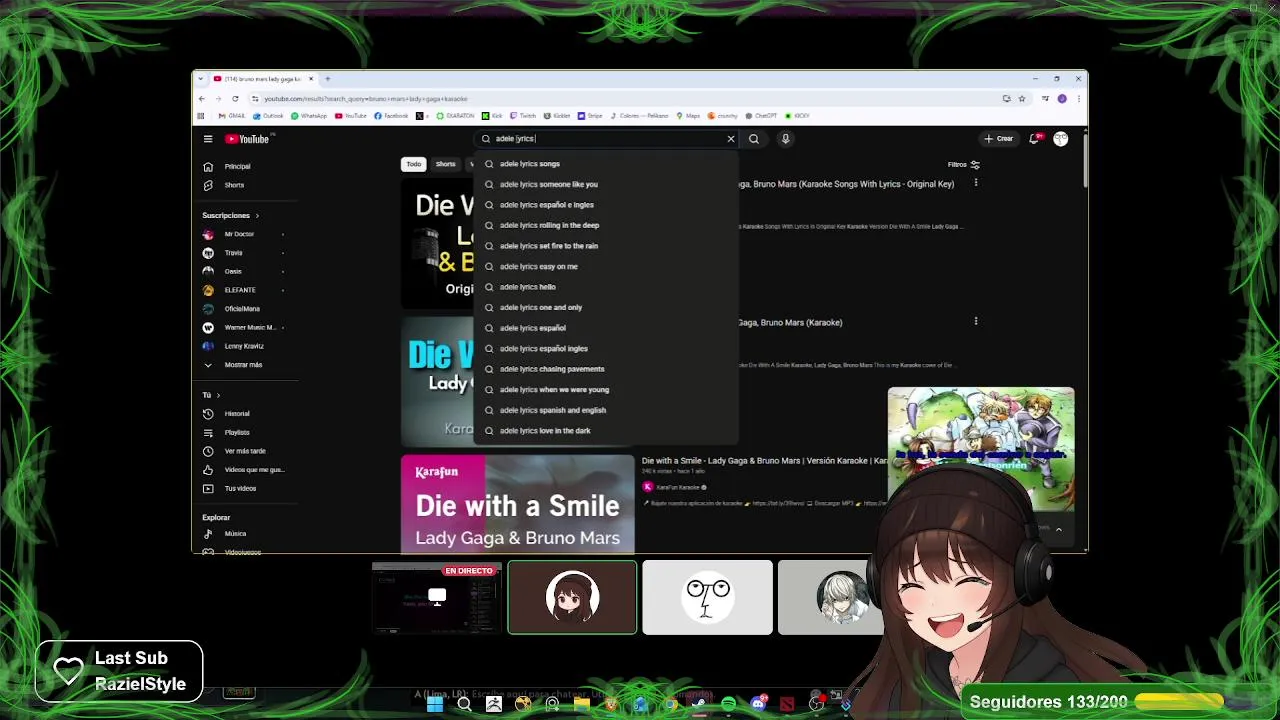Open the Windows Start button on taskbar
The width and height of the screenshot is (1280, 720).
tap(435, 704)
